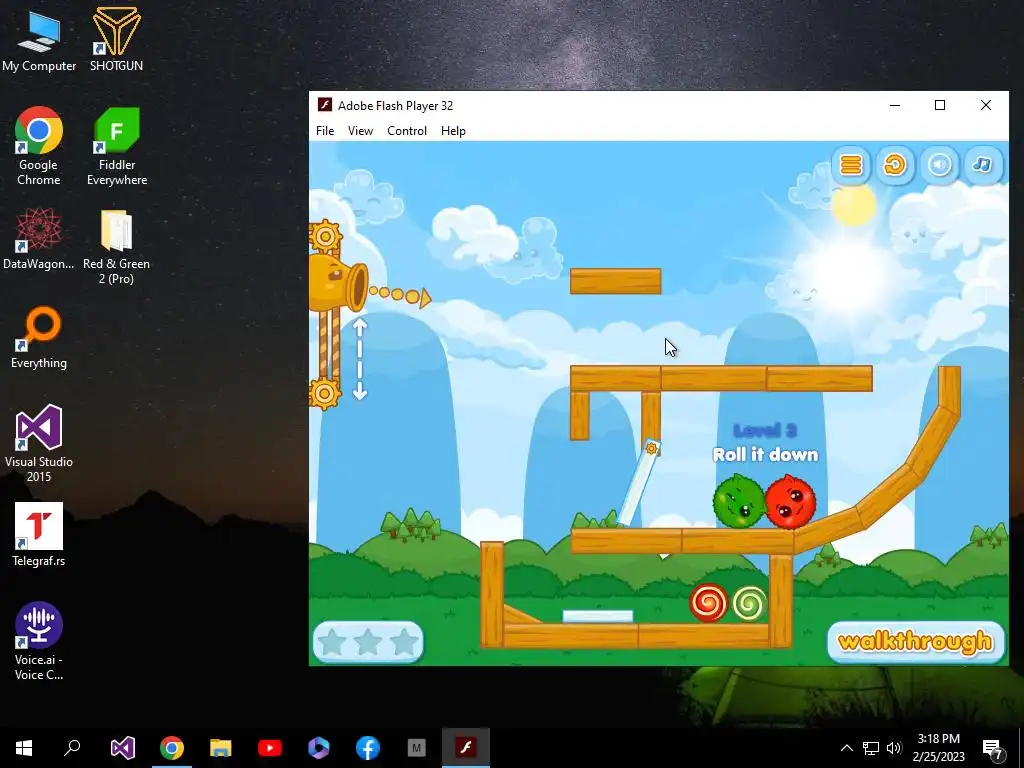Select Fiddler Everywhere desktop shortcut
The image size is (1024, 768).
tap(117, 146)
